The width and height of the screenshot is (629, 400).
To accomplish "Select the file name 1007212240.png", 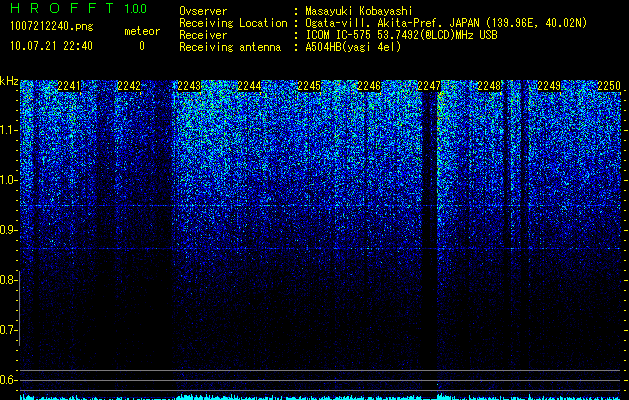I will point(52,27).
